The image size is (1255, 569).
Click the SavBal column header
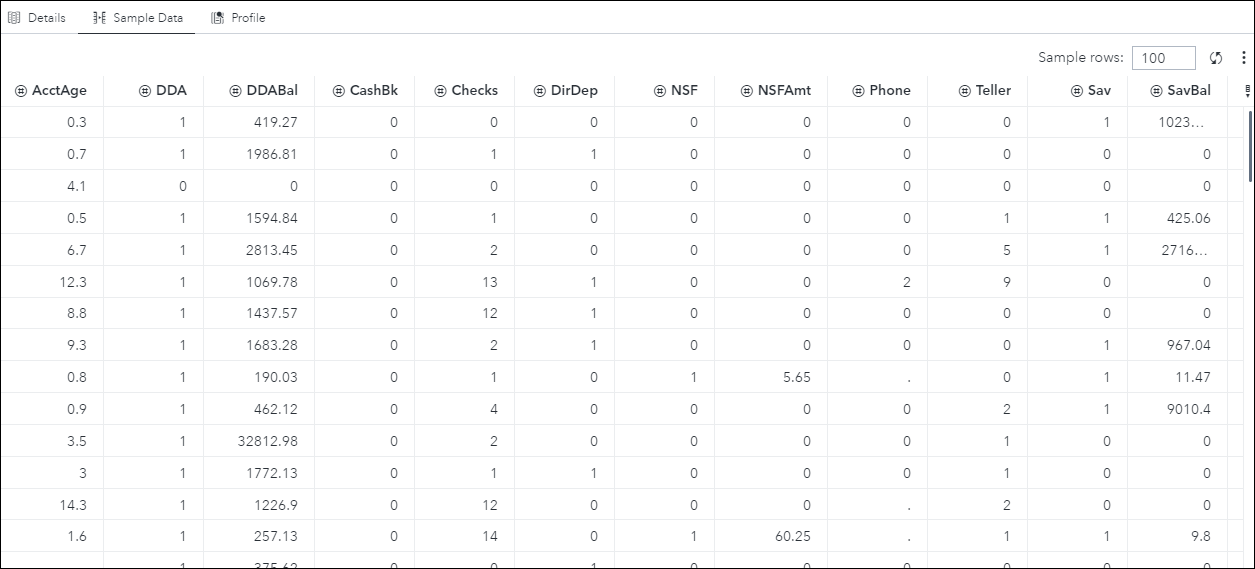pyautogui.click(x=1188, y=90)
